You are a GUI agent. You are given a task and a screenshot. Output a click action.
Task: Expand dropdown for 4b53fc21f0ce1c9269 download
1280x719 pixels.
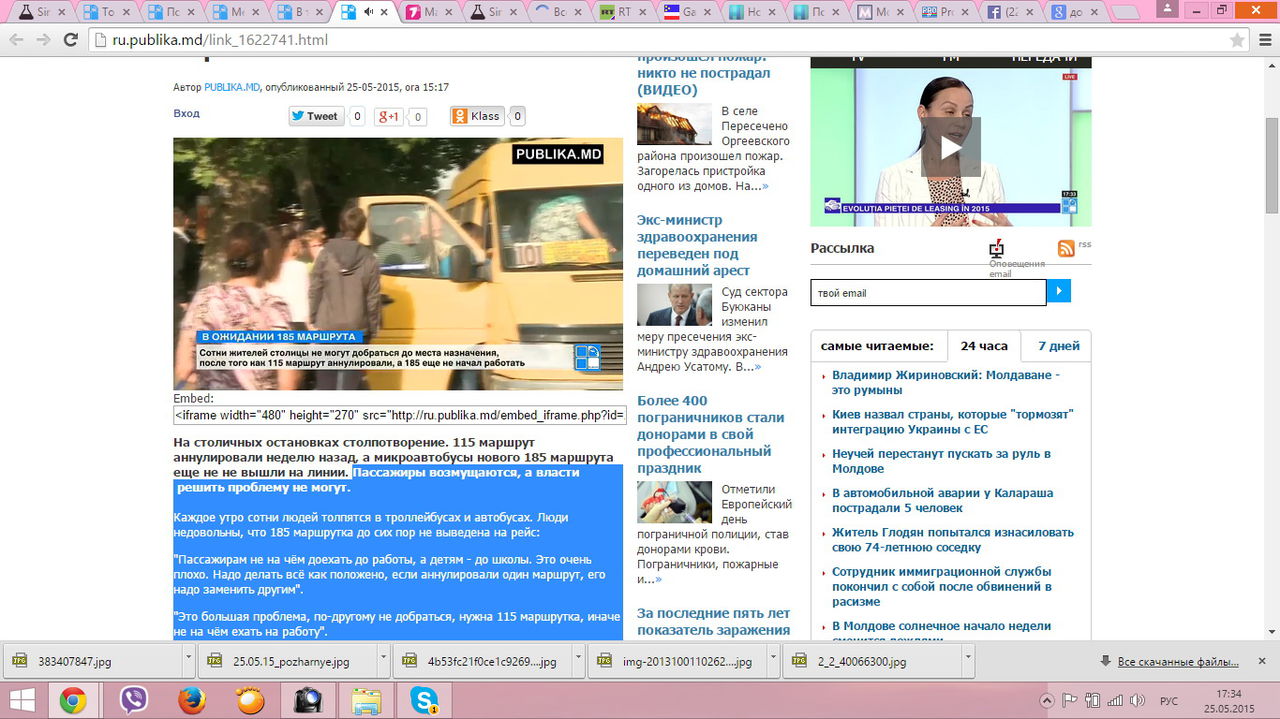click(x=578, y=661)
